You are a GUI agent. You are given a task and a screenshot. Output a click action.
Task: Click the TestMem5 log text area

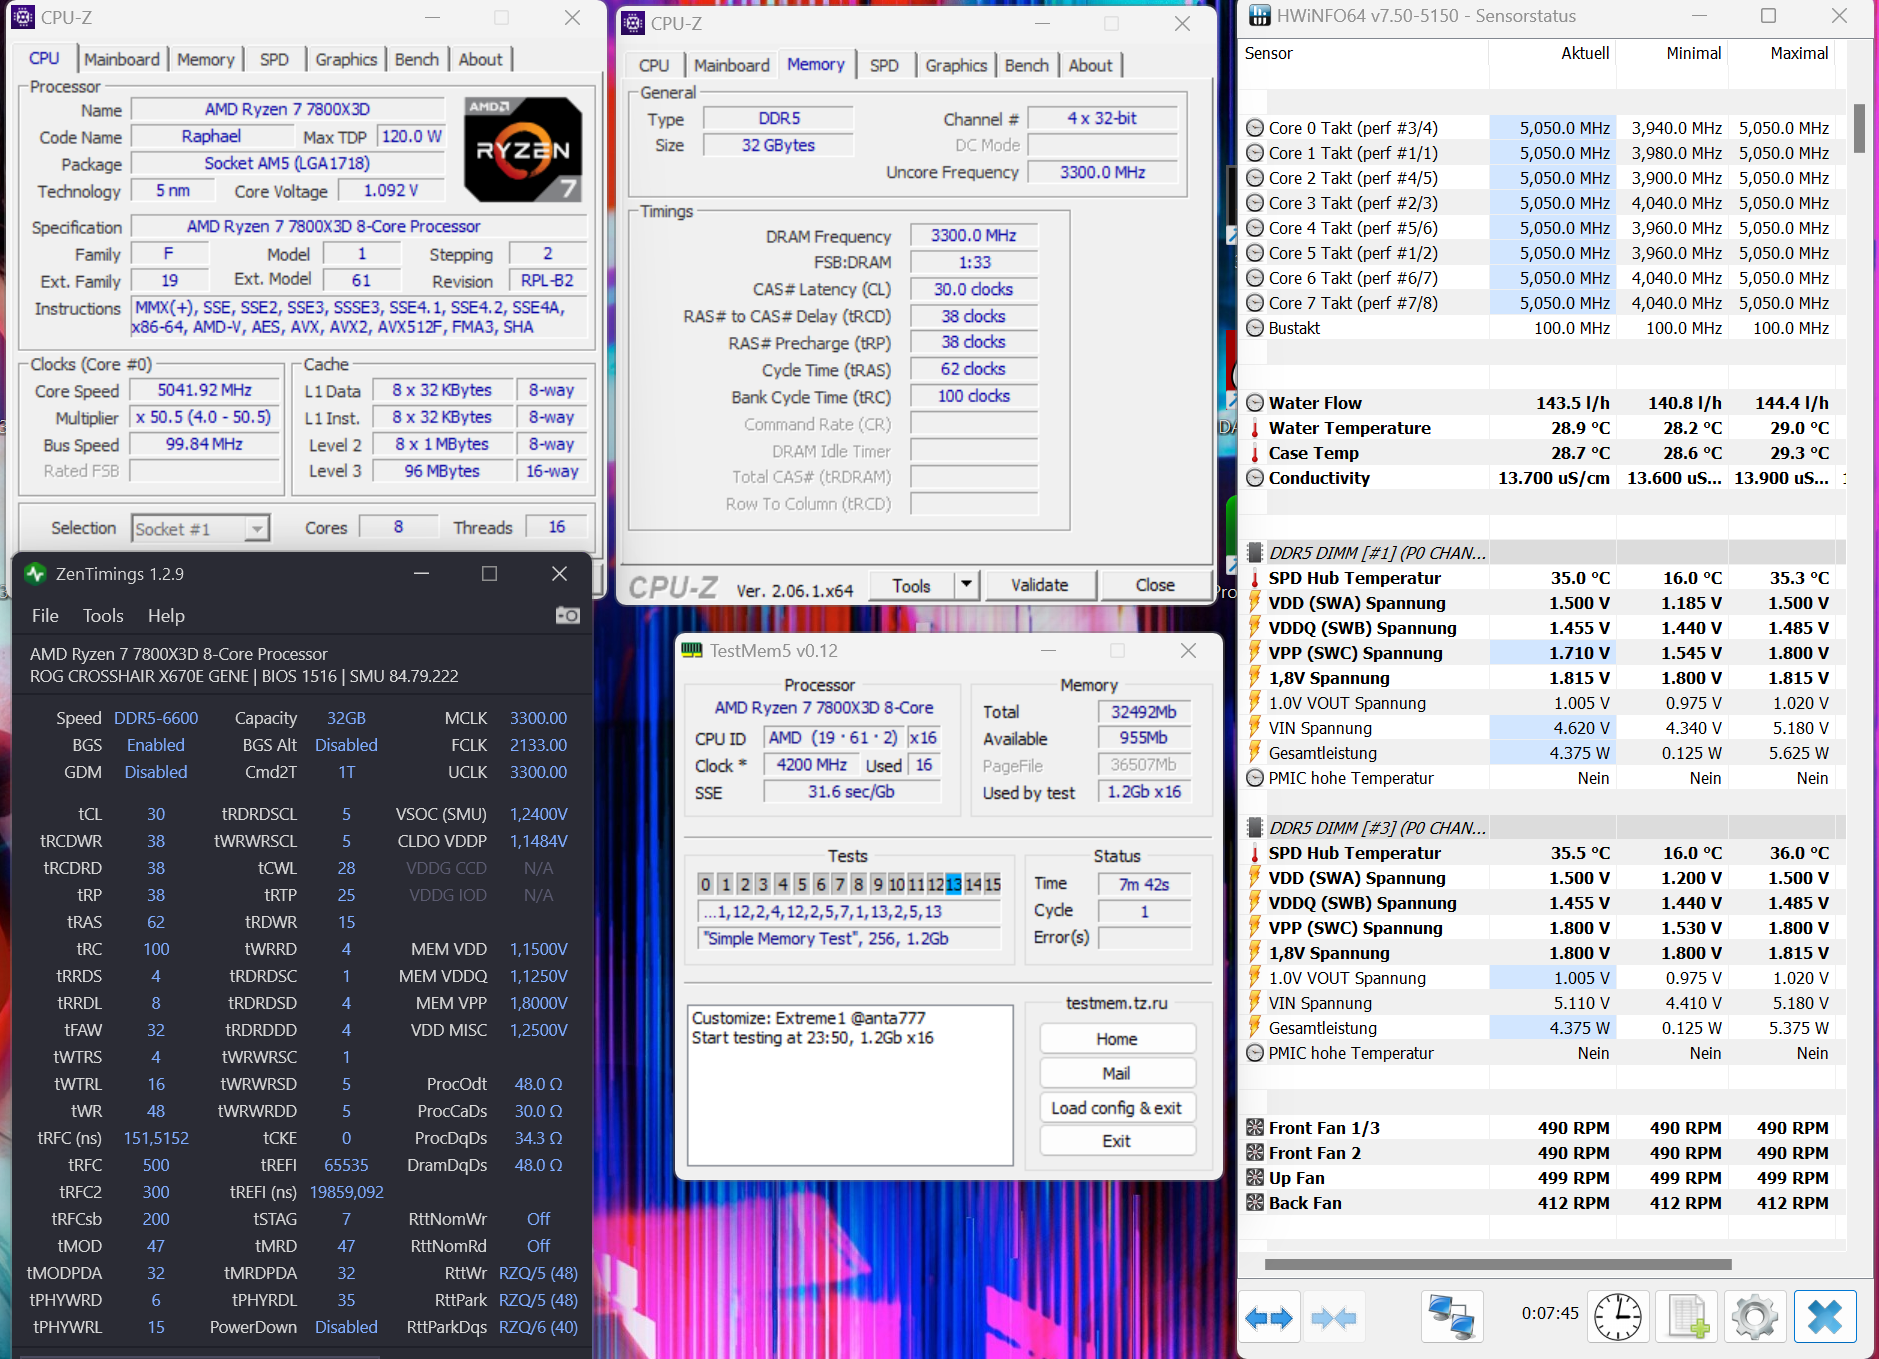pos(850,1085)
